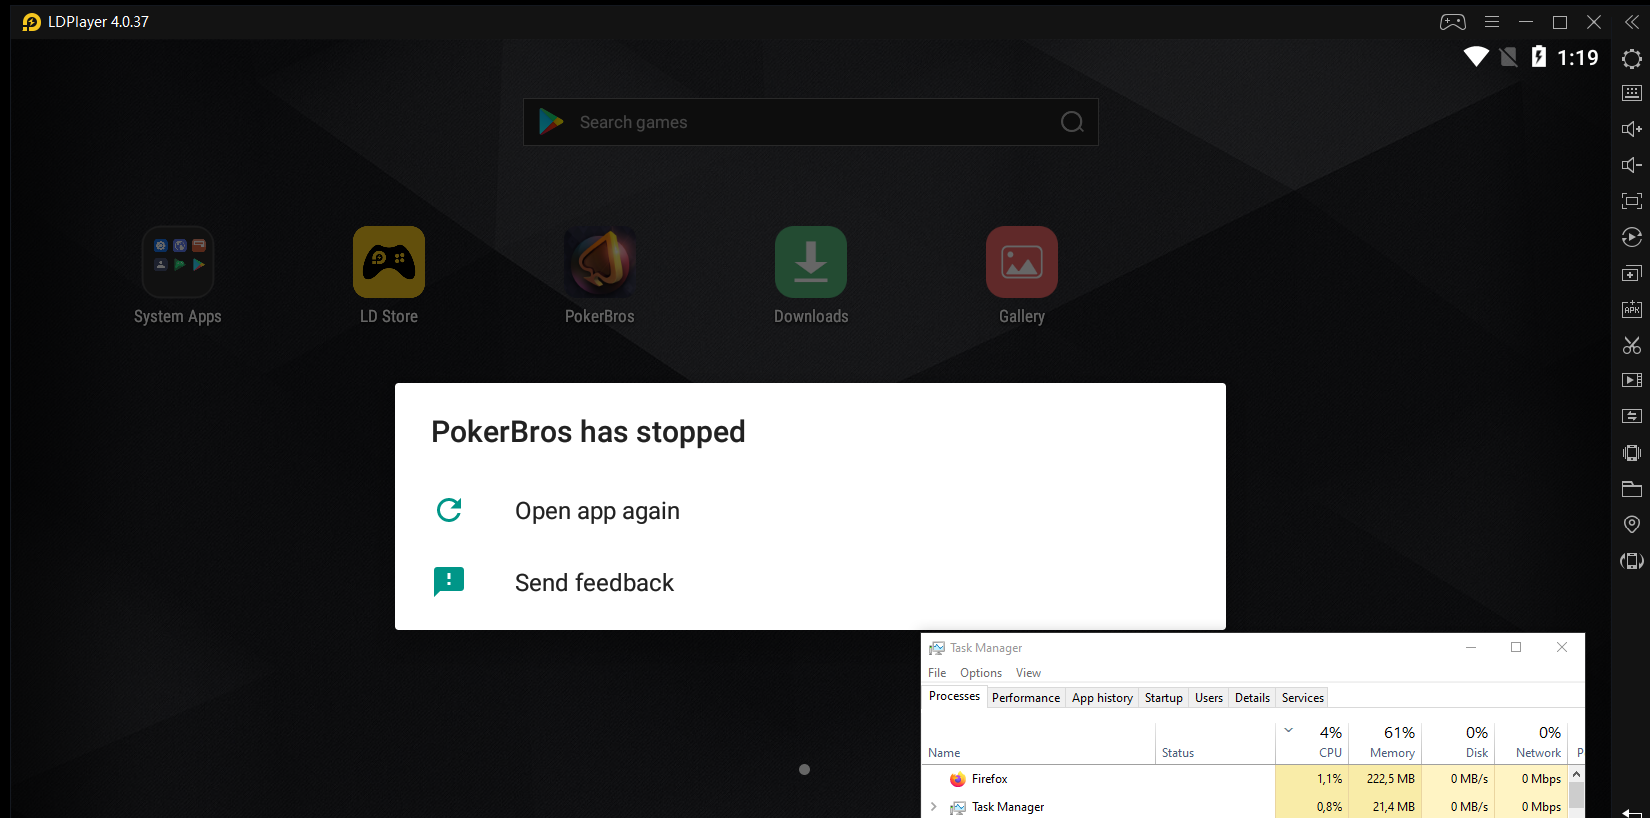Open the System Apps folder

pyautogui.click(x=177, y=276)
